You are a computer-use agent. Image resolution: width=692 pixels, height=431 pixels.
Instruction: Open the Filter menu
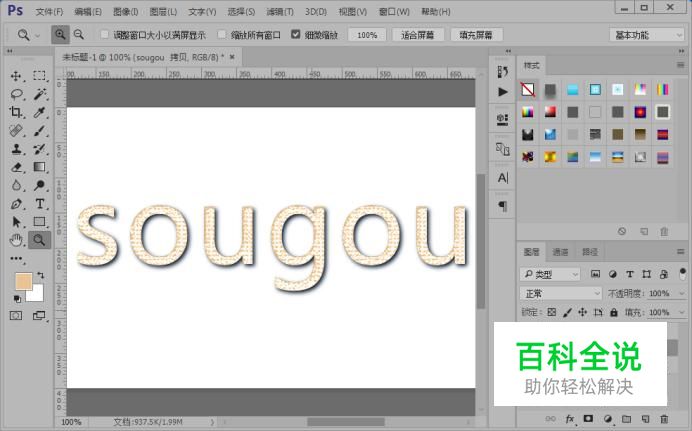pos(280,12)
